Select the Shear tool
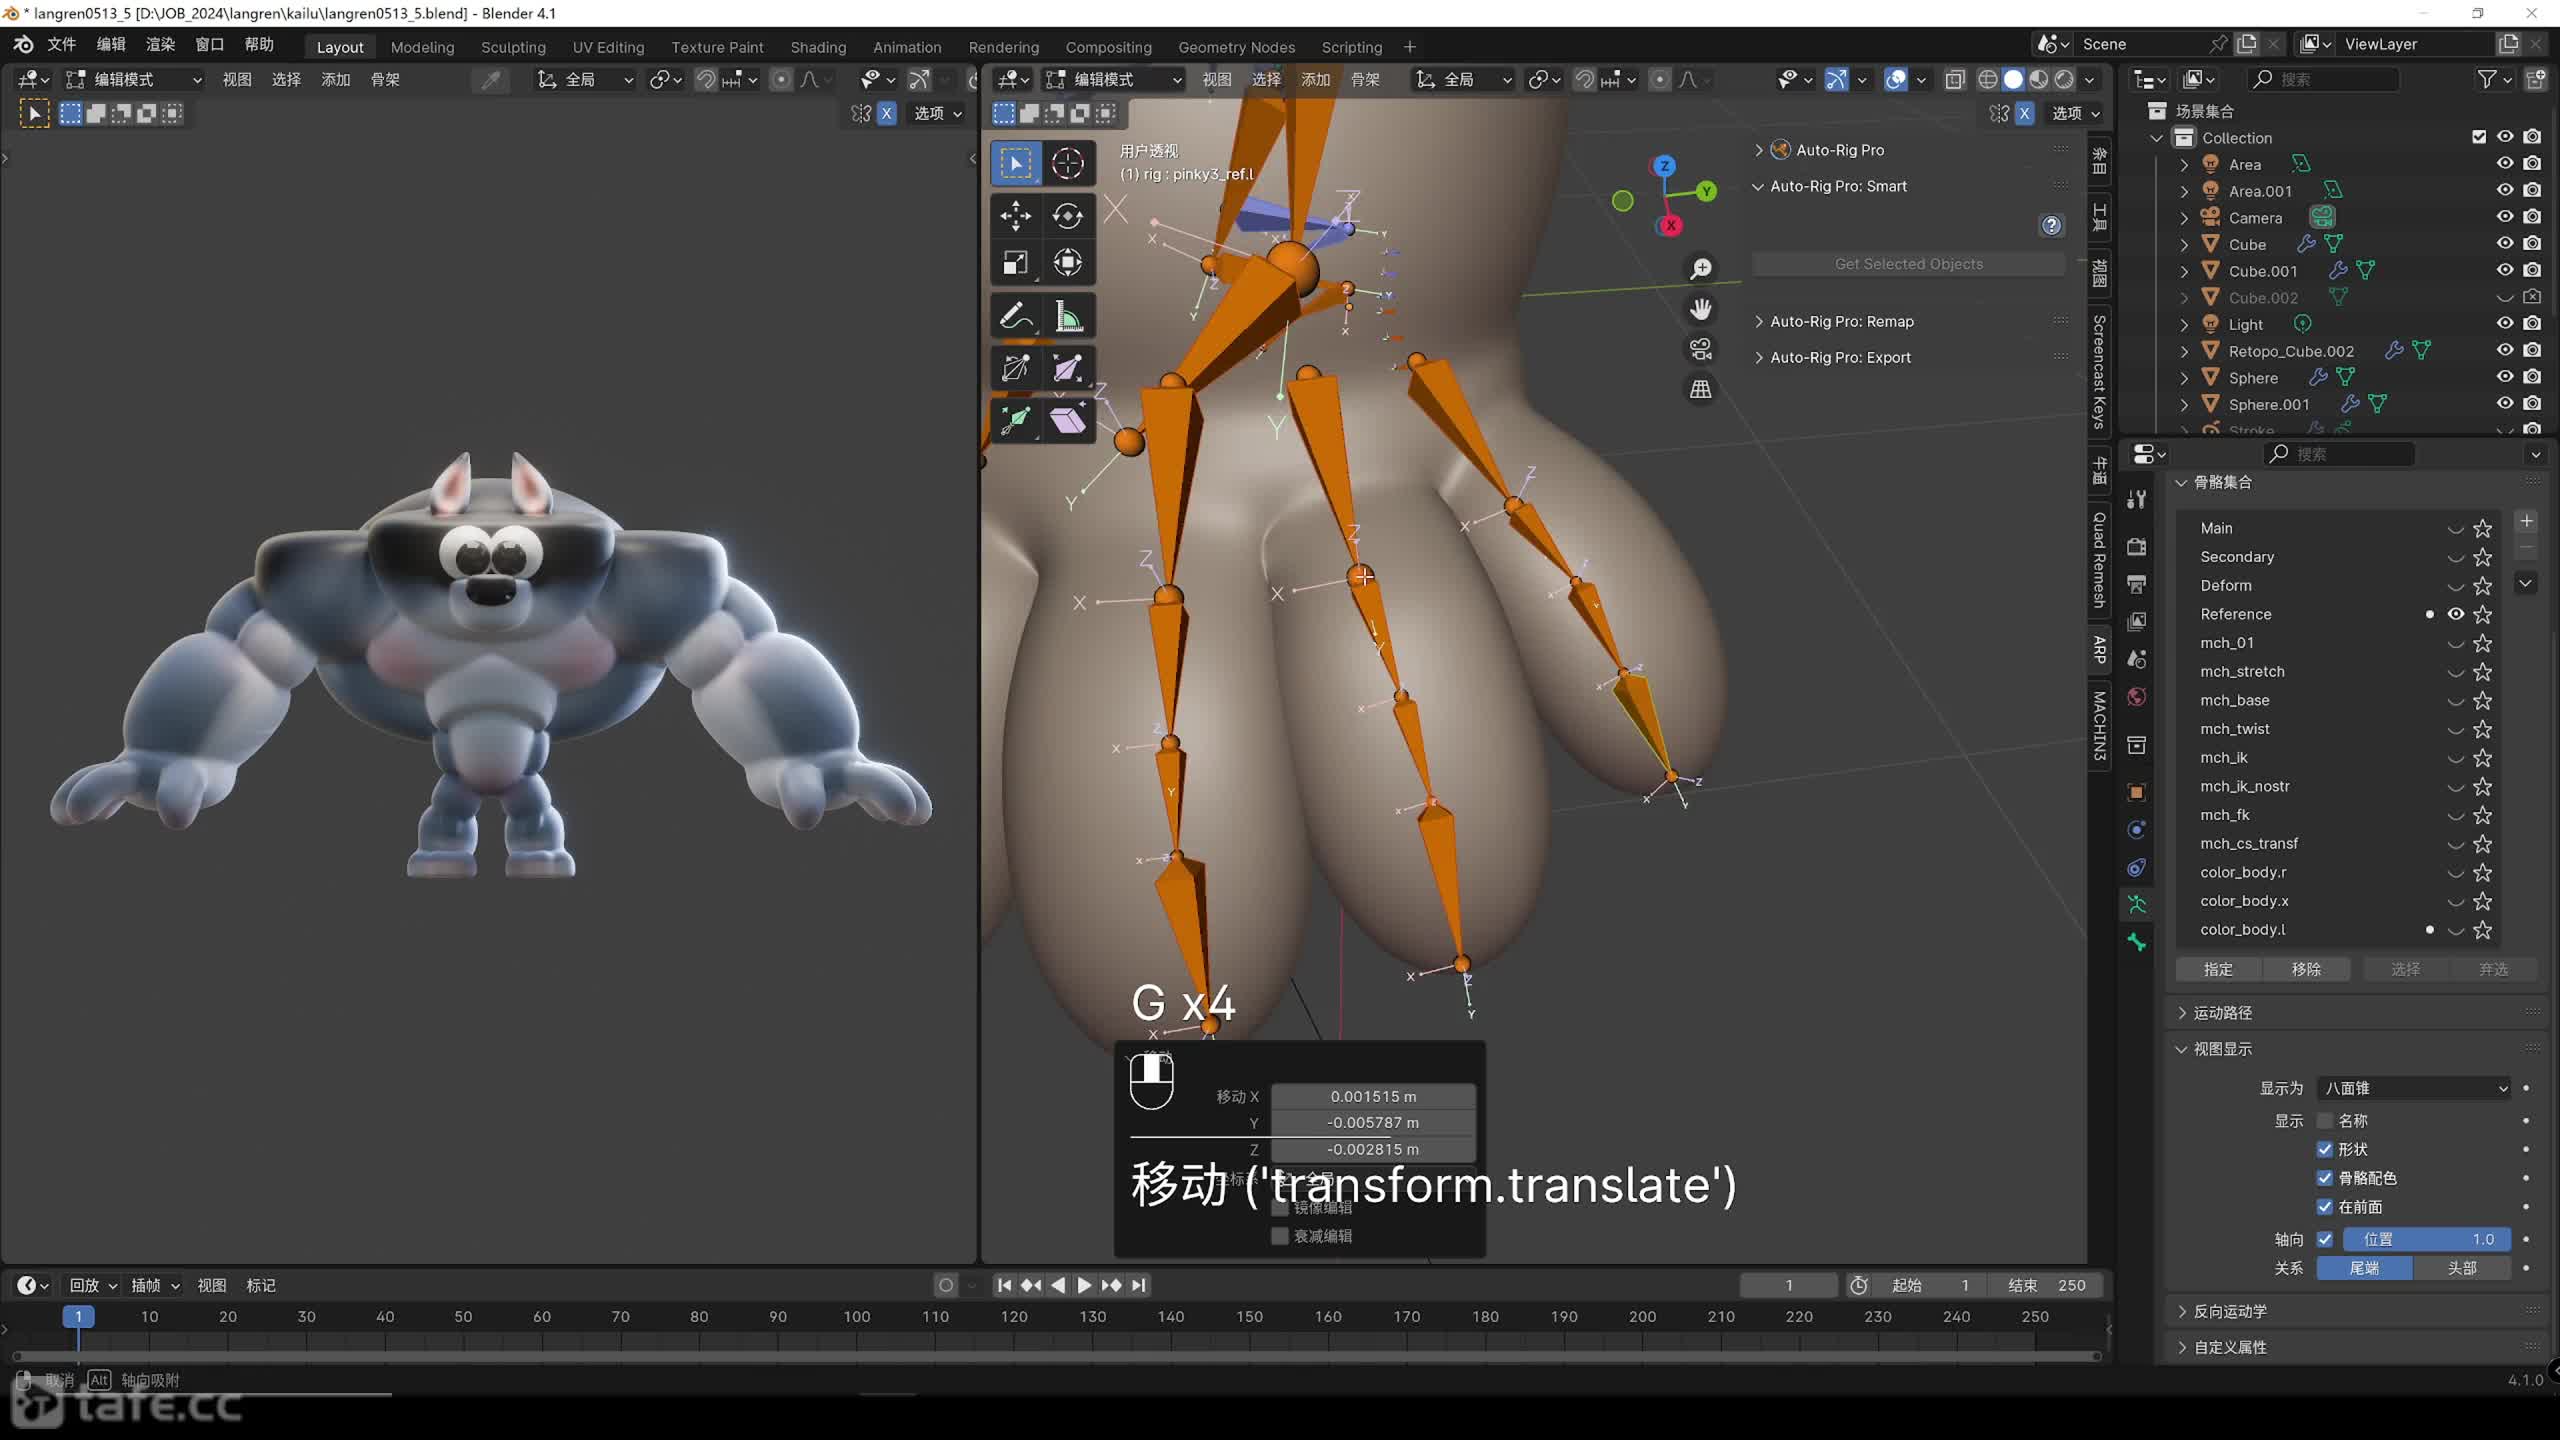This screenshot has width=2560, height=1440. (x=1067, y=420)
